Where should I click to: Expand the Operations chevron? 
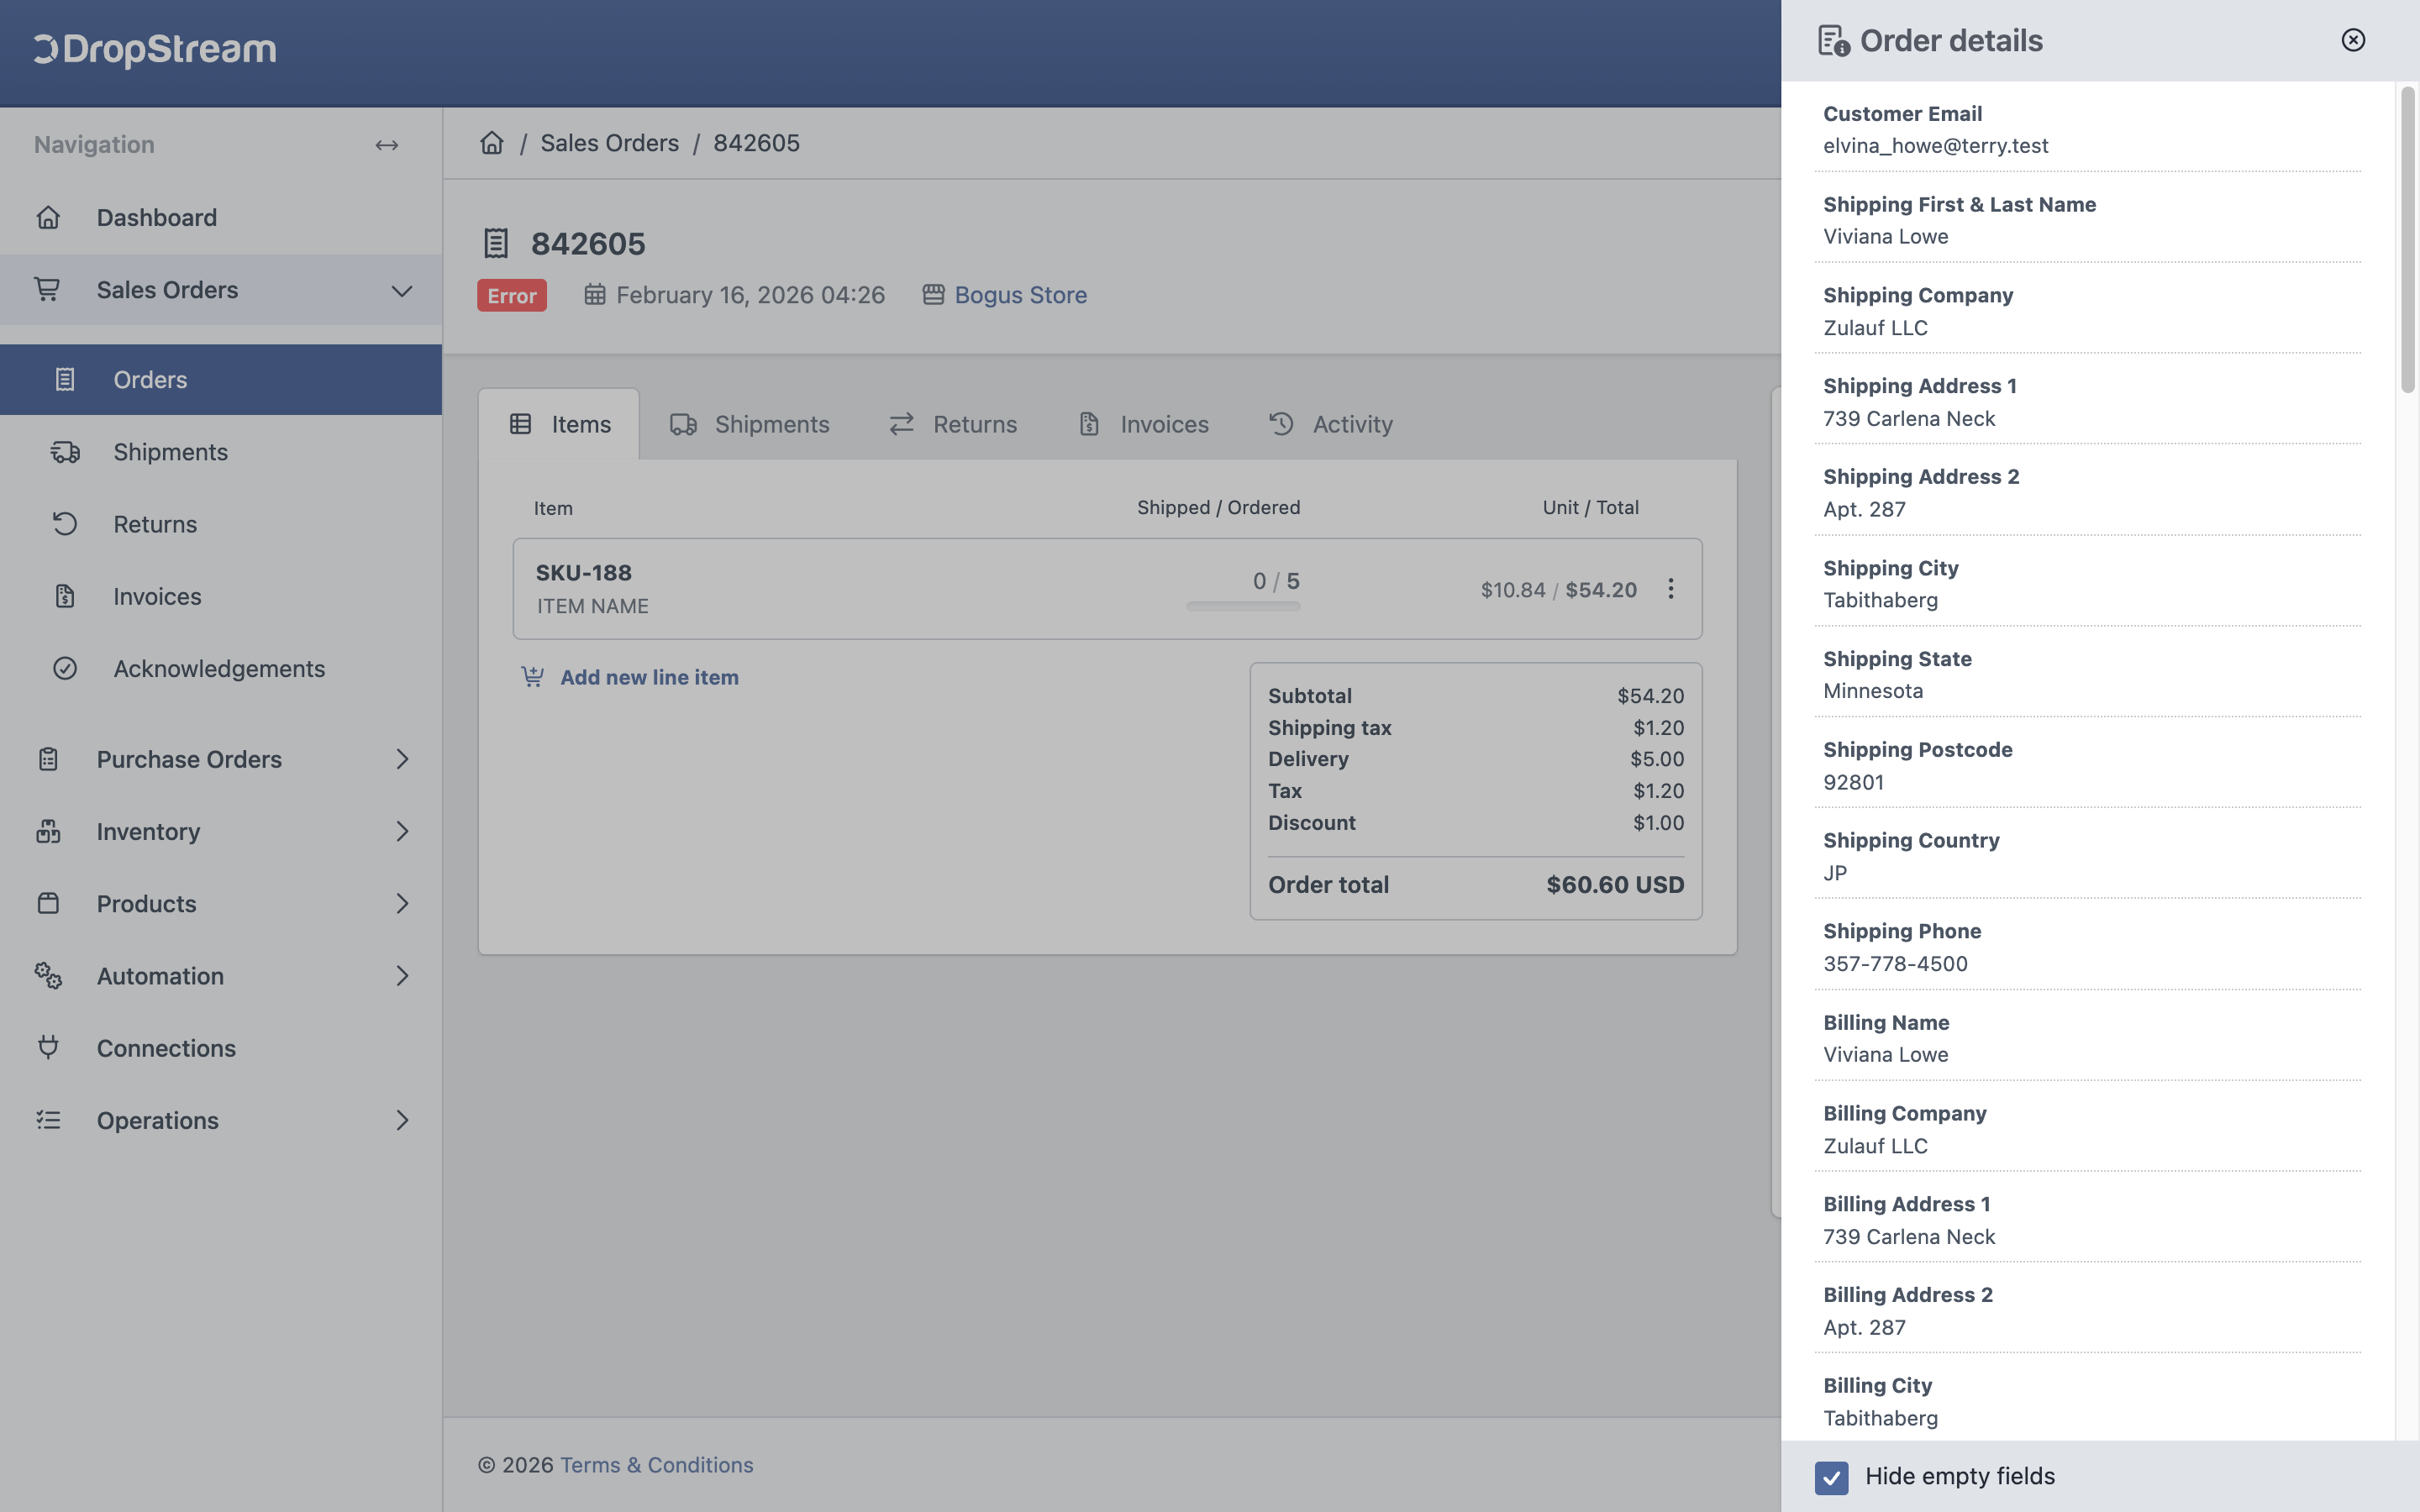(x=402, y=1120)
